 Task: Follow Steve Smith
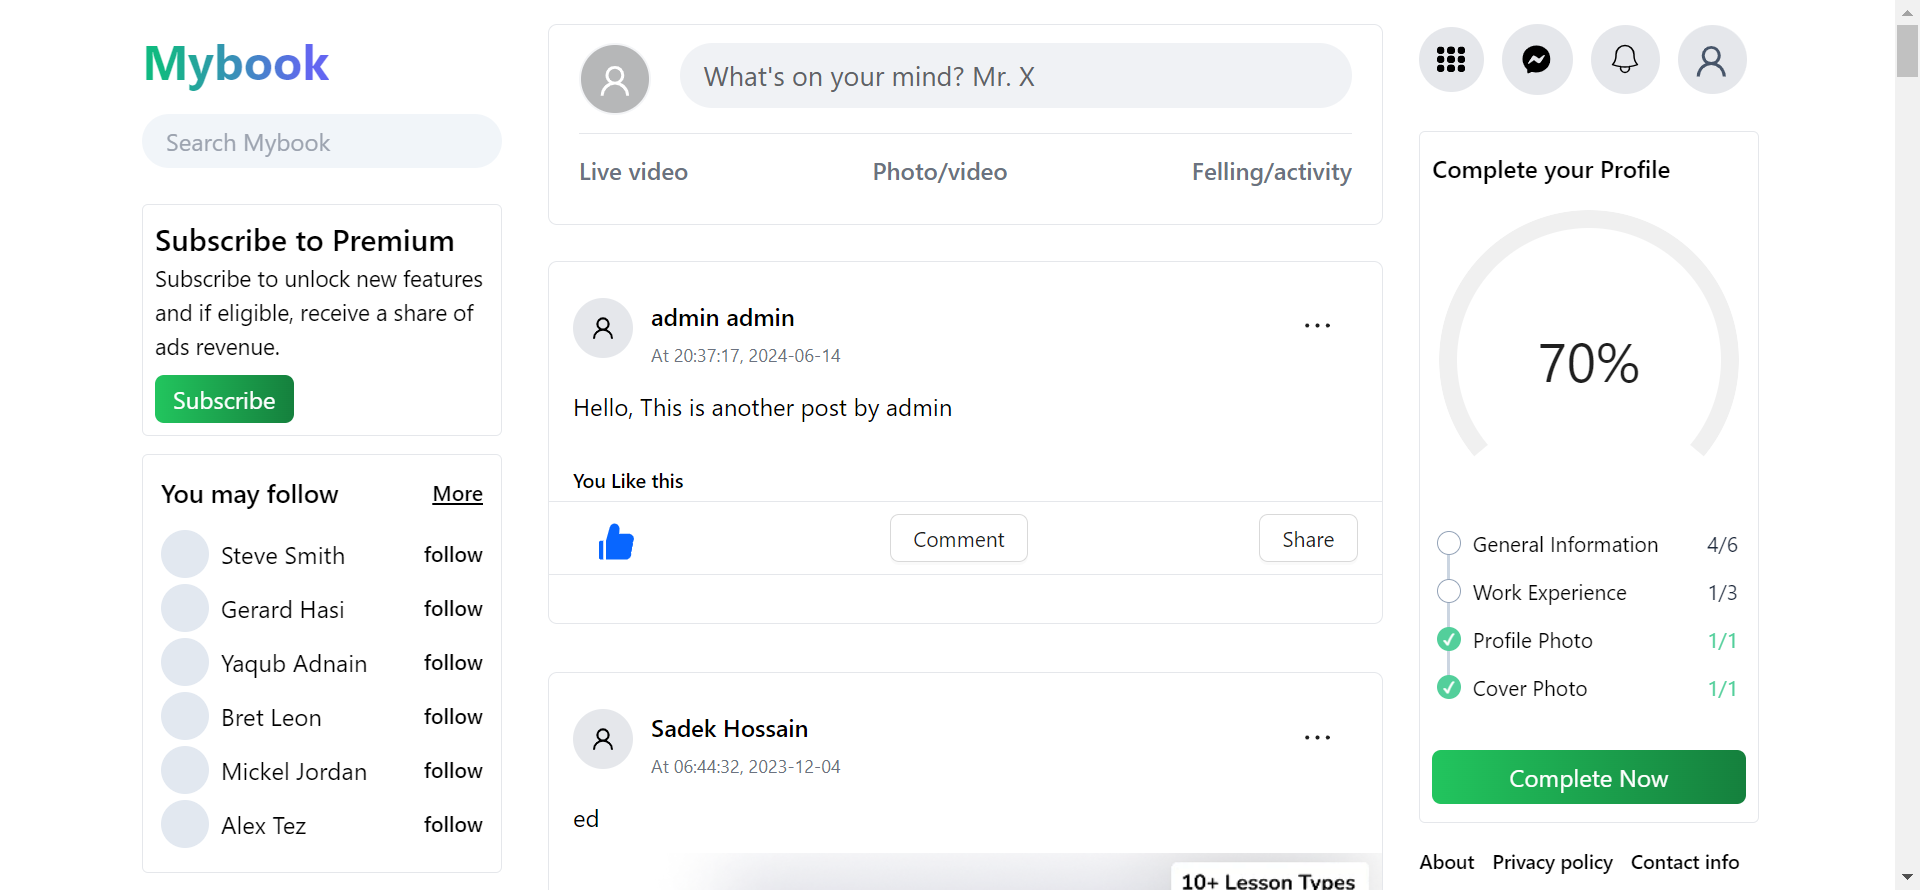pyautogui.click(x=453, y=555)
